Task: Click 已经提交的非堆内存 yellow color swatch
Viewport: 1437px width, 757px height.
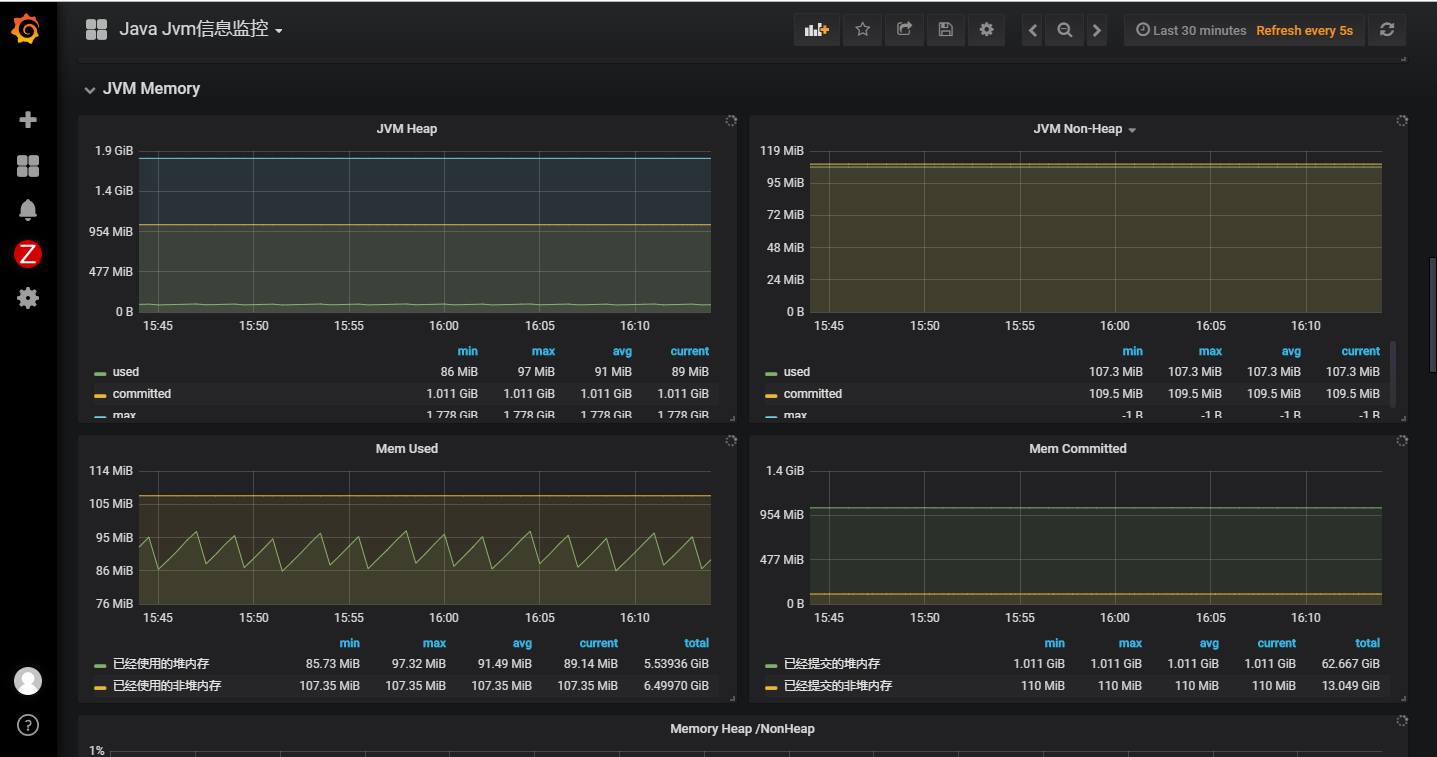Action: click(x=771, y=687)
